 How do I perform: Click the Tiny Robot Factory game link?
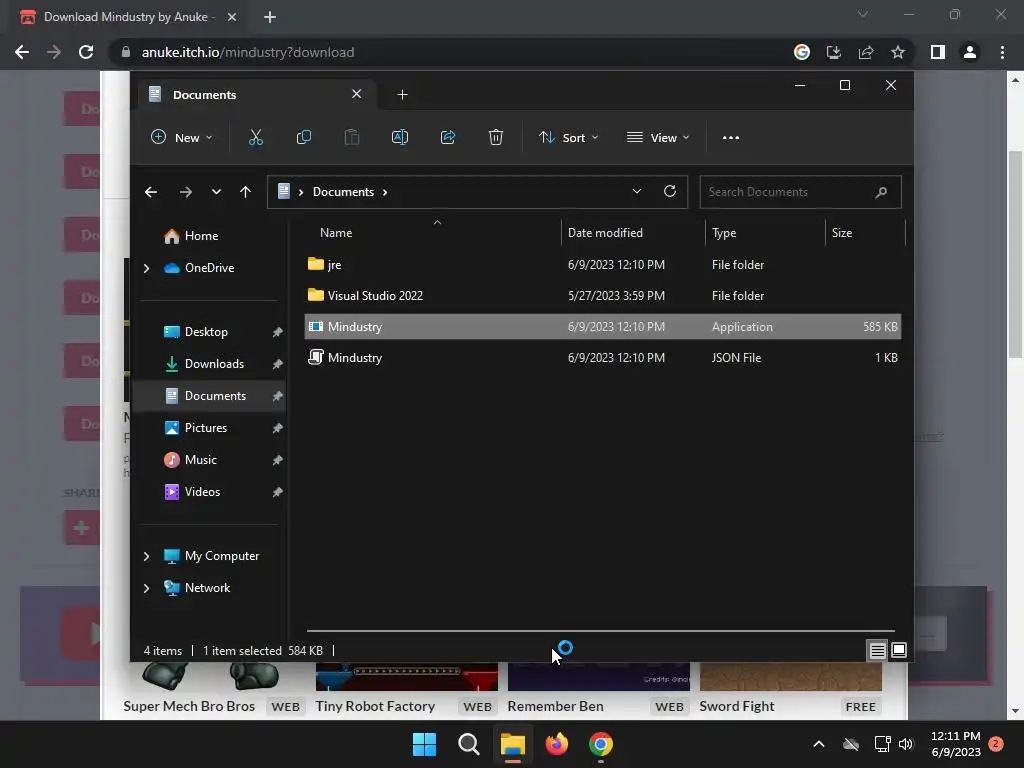click(x=375, y=706)
